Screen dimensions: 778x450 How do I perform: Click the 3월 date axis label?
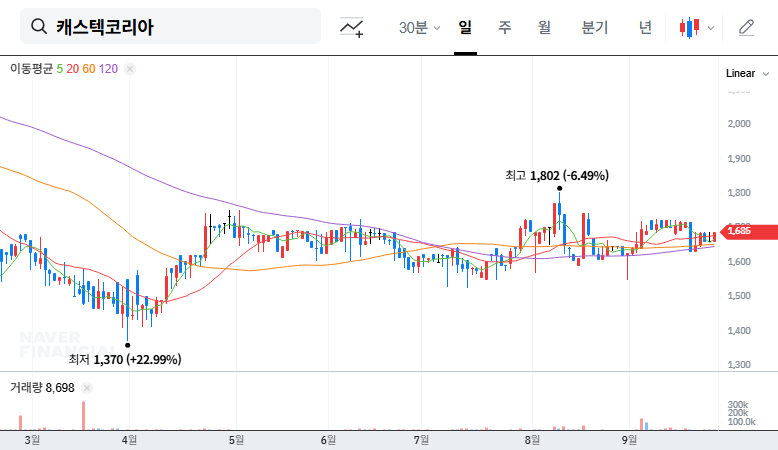[32, 440]
